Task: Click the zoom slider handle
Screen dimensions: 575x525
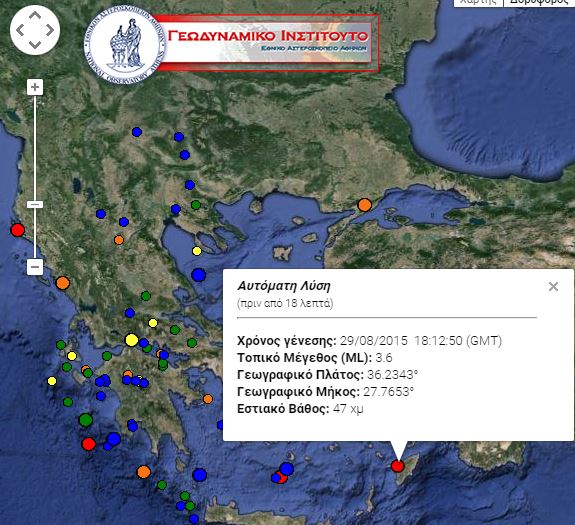Action: [35, 205]
